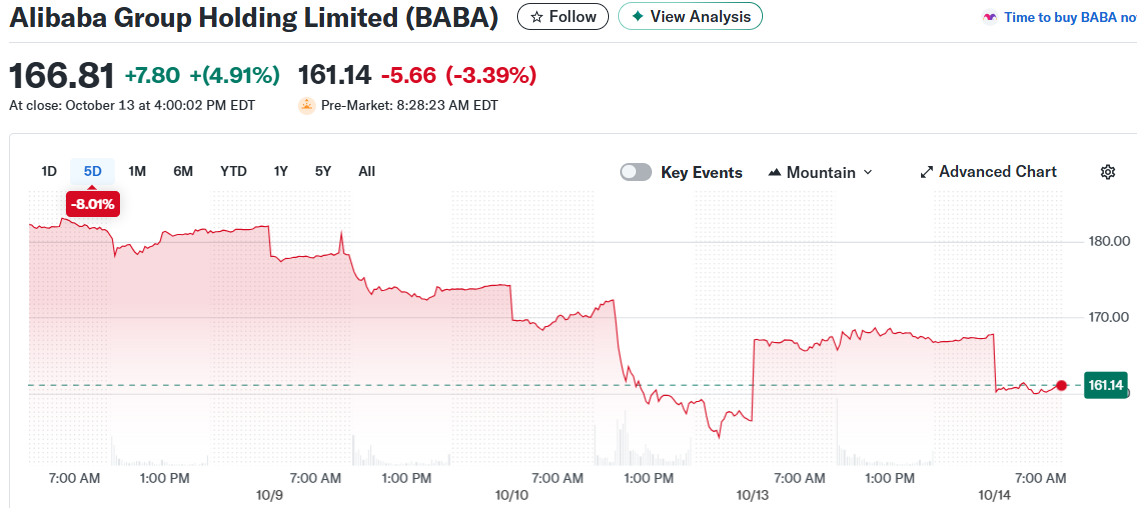The height and width of the screenshot is (508, 1137).
Task: Click the red current price dot on chart
Action: tap(1061, 385)
